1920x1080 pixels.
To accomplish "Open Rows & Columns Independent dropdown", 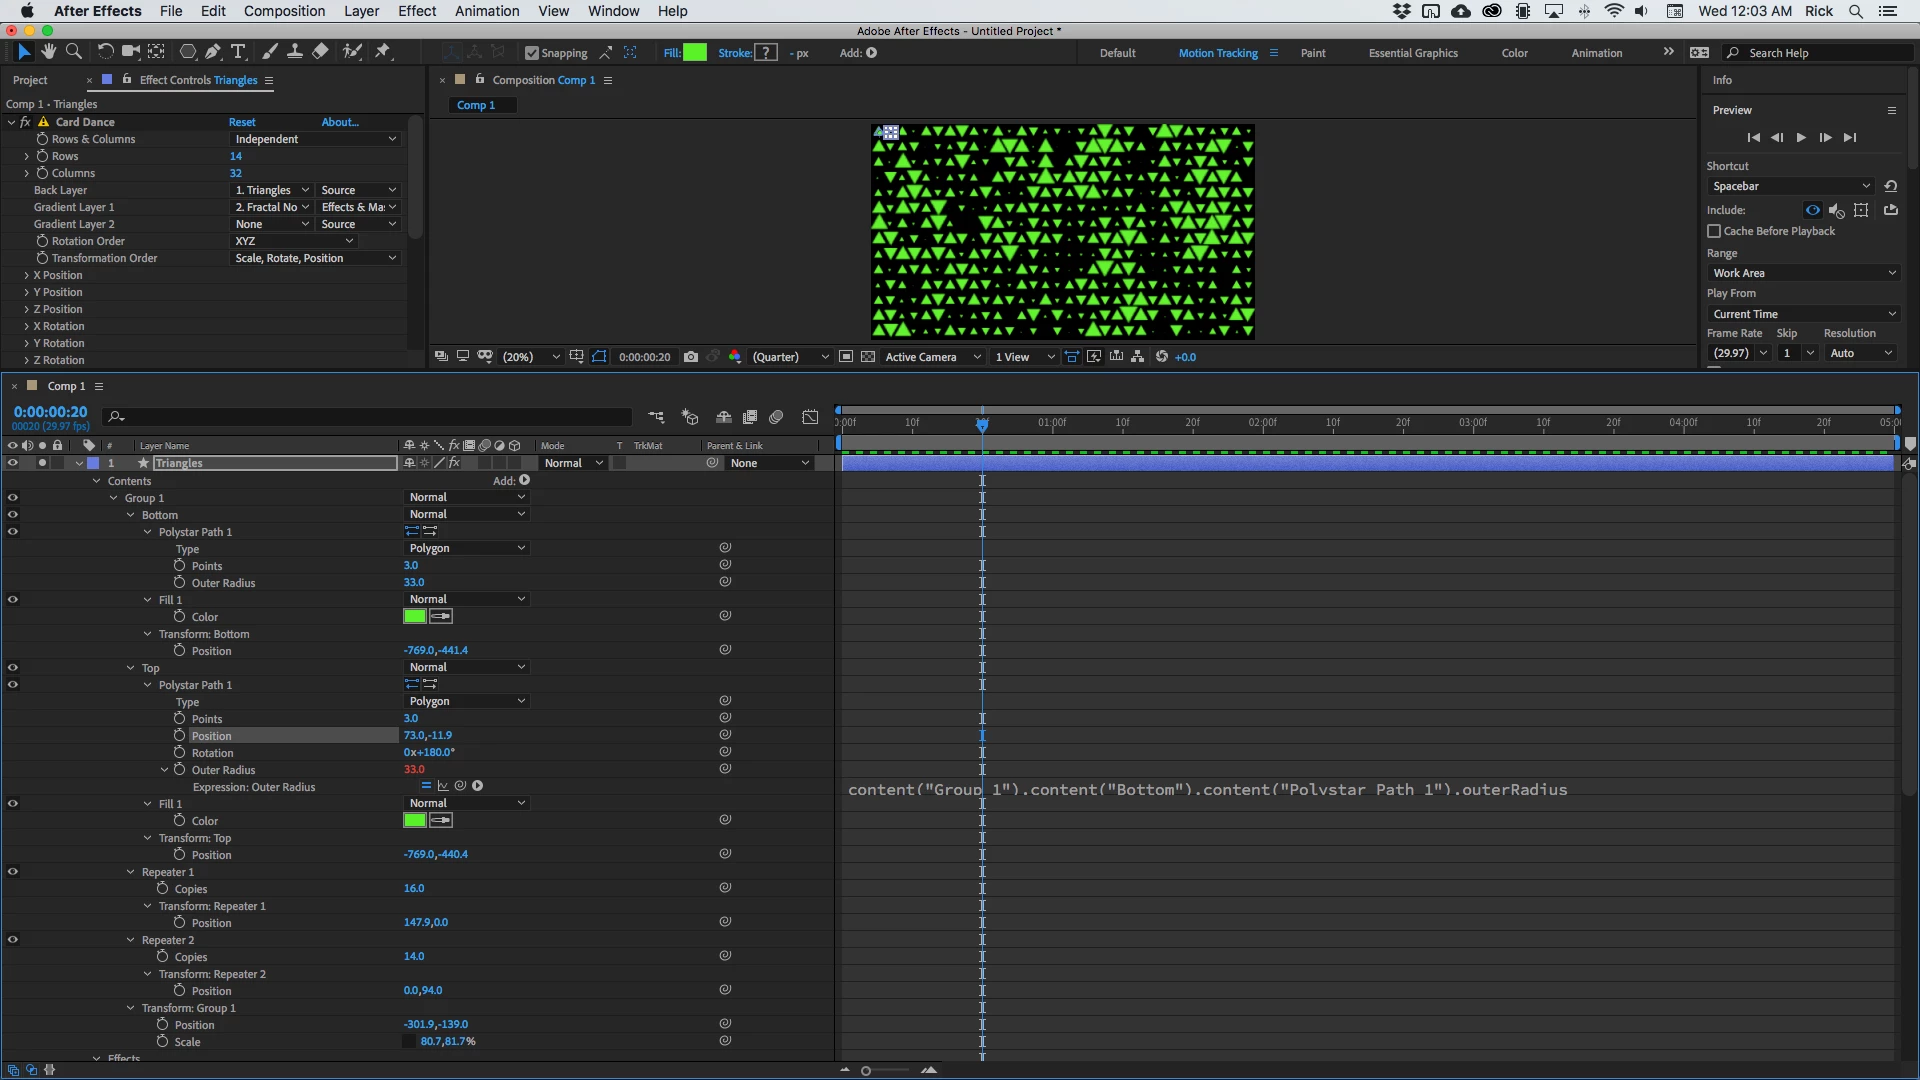I will point(315,139).
